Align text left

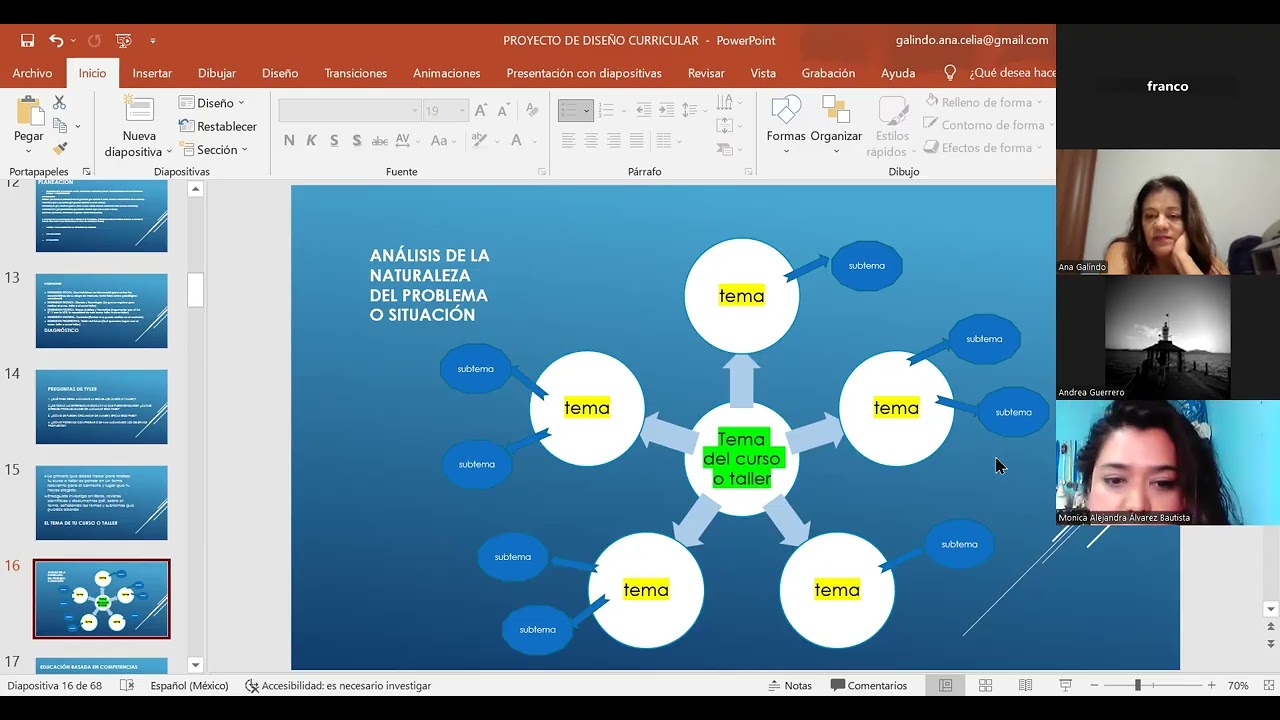tap(568, 141)
